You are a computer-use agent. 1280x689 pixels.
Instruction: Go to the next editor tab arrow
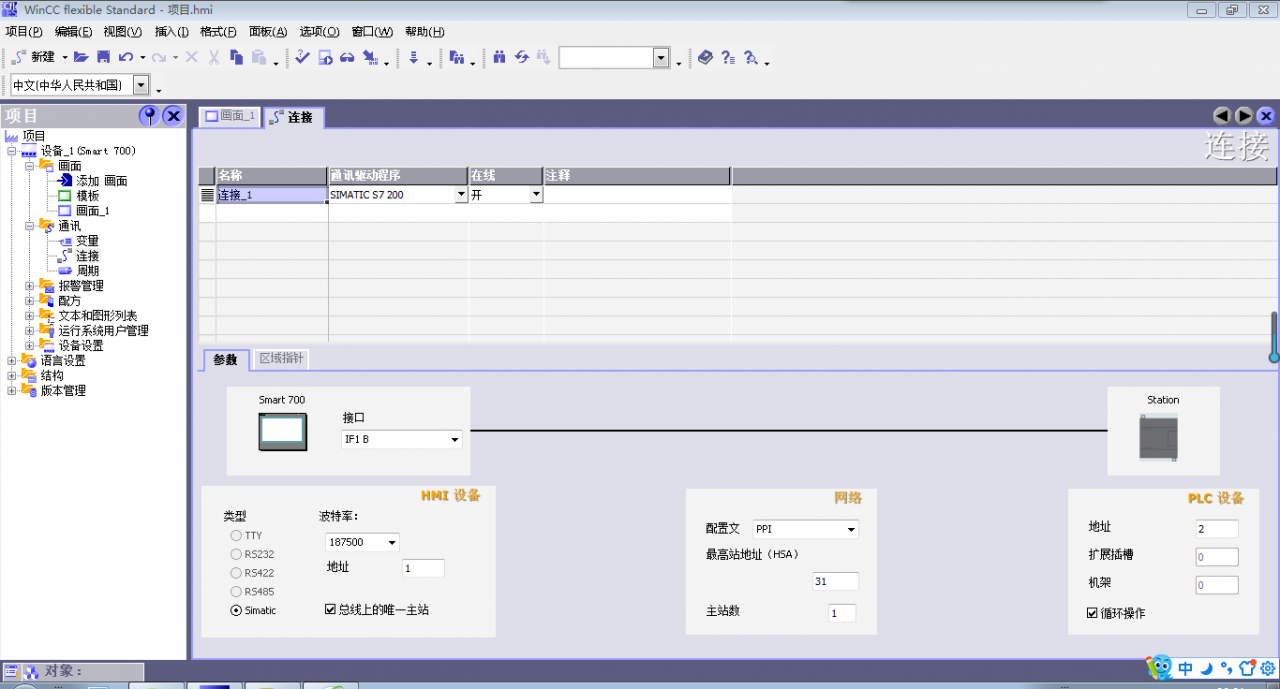pyautogui.click(x=1244, y=116)
